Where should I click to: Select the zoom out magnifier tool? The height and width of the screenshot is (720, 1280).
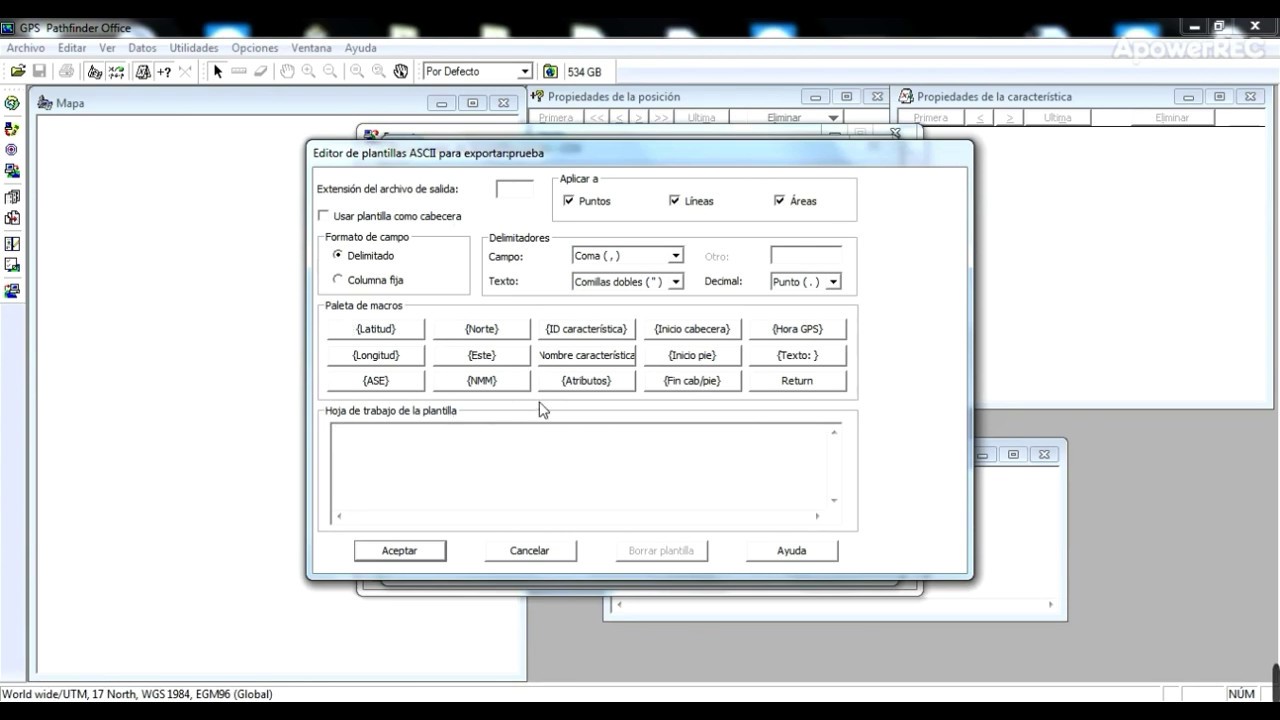pos(330,71)
